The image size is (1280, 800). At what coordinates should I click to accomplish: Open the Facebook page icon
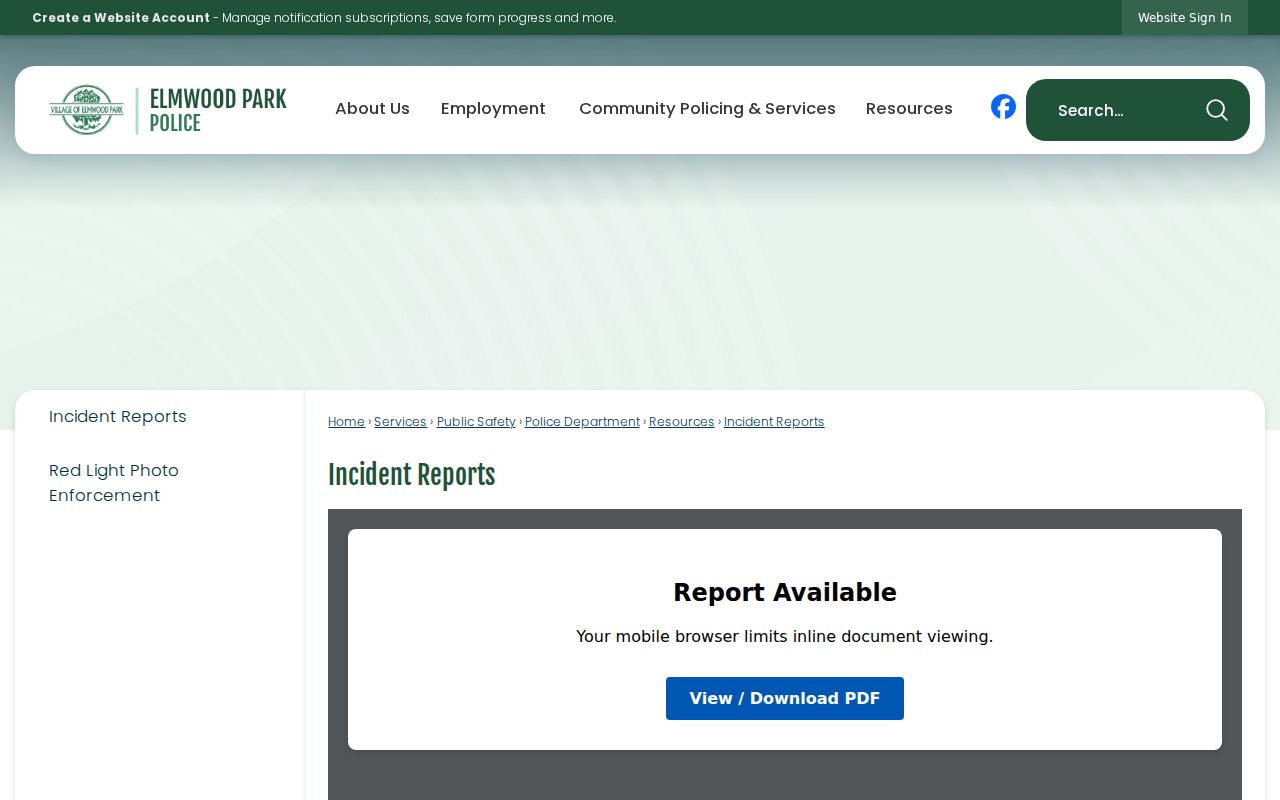coord(1003,107)
